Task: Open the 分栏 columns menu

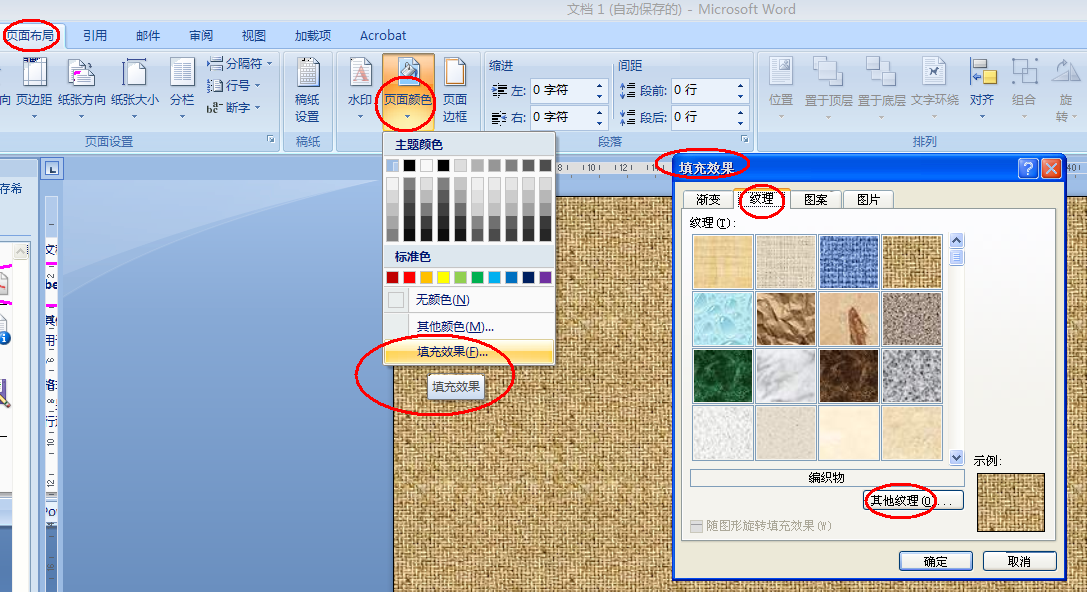Action: coord(182,90)
